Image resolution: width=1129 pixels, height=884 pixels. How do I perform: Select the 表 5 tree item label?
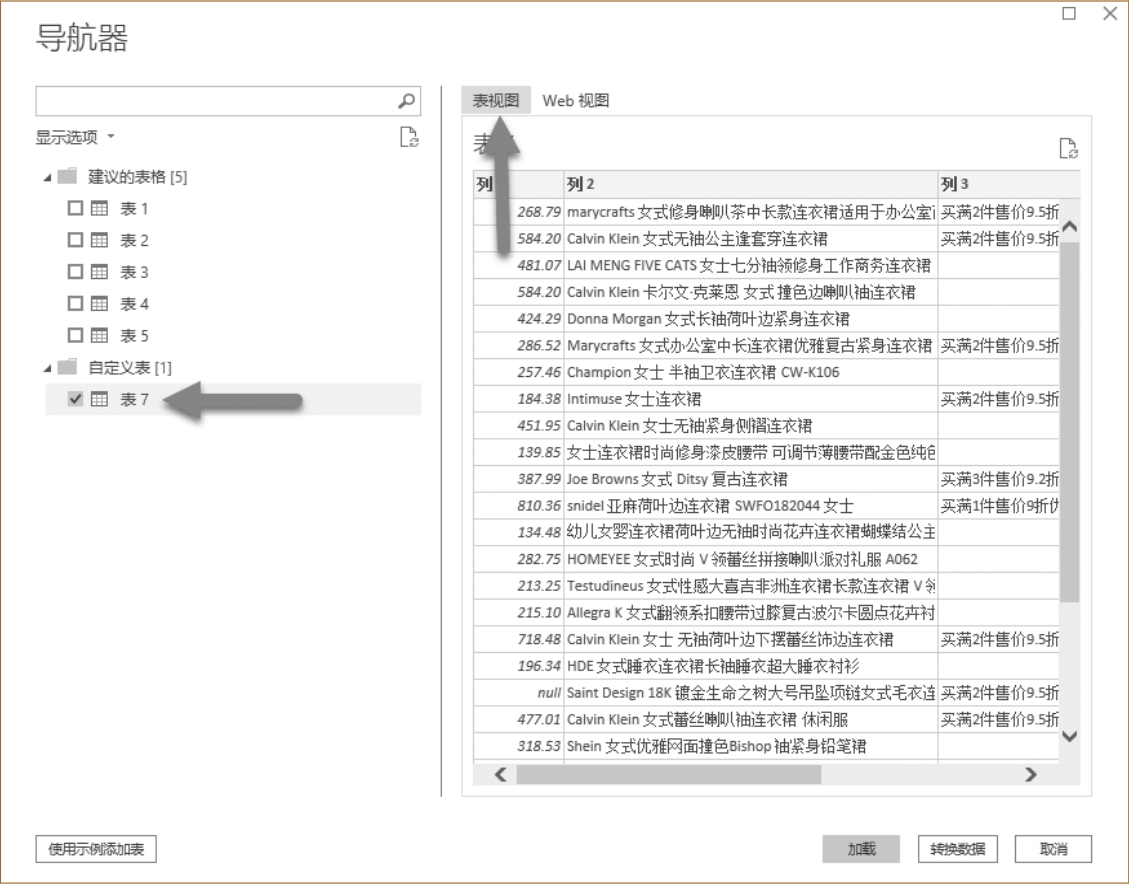134,335
